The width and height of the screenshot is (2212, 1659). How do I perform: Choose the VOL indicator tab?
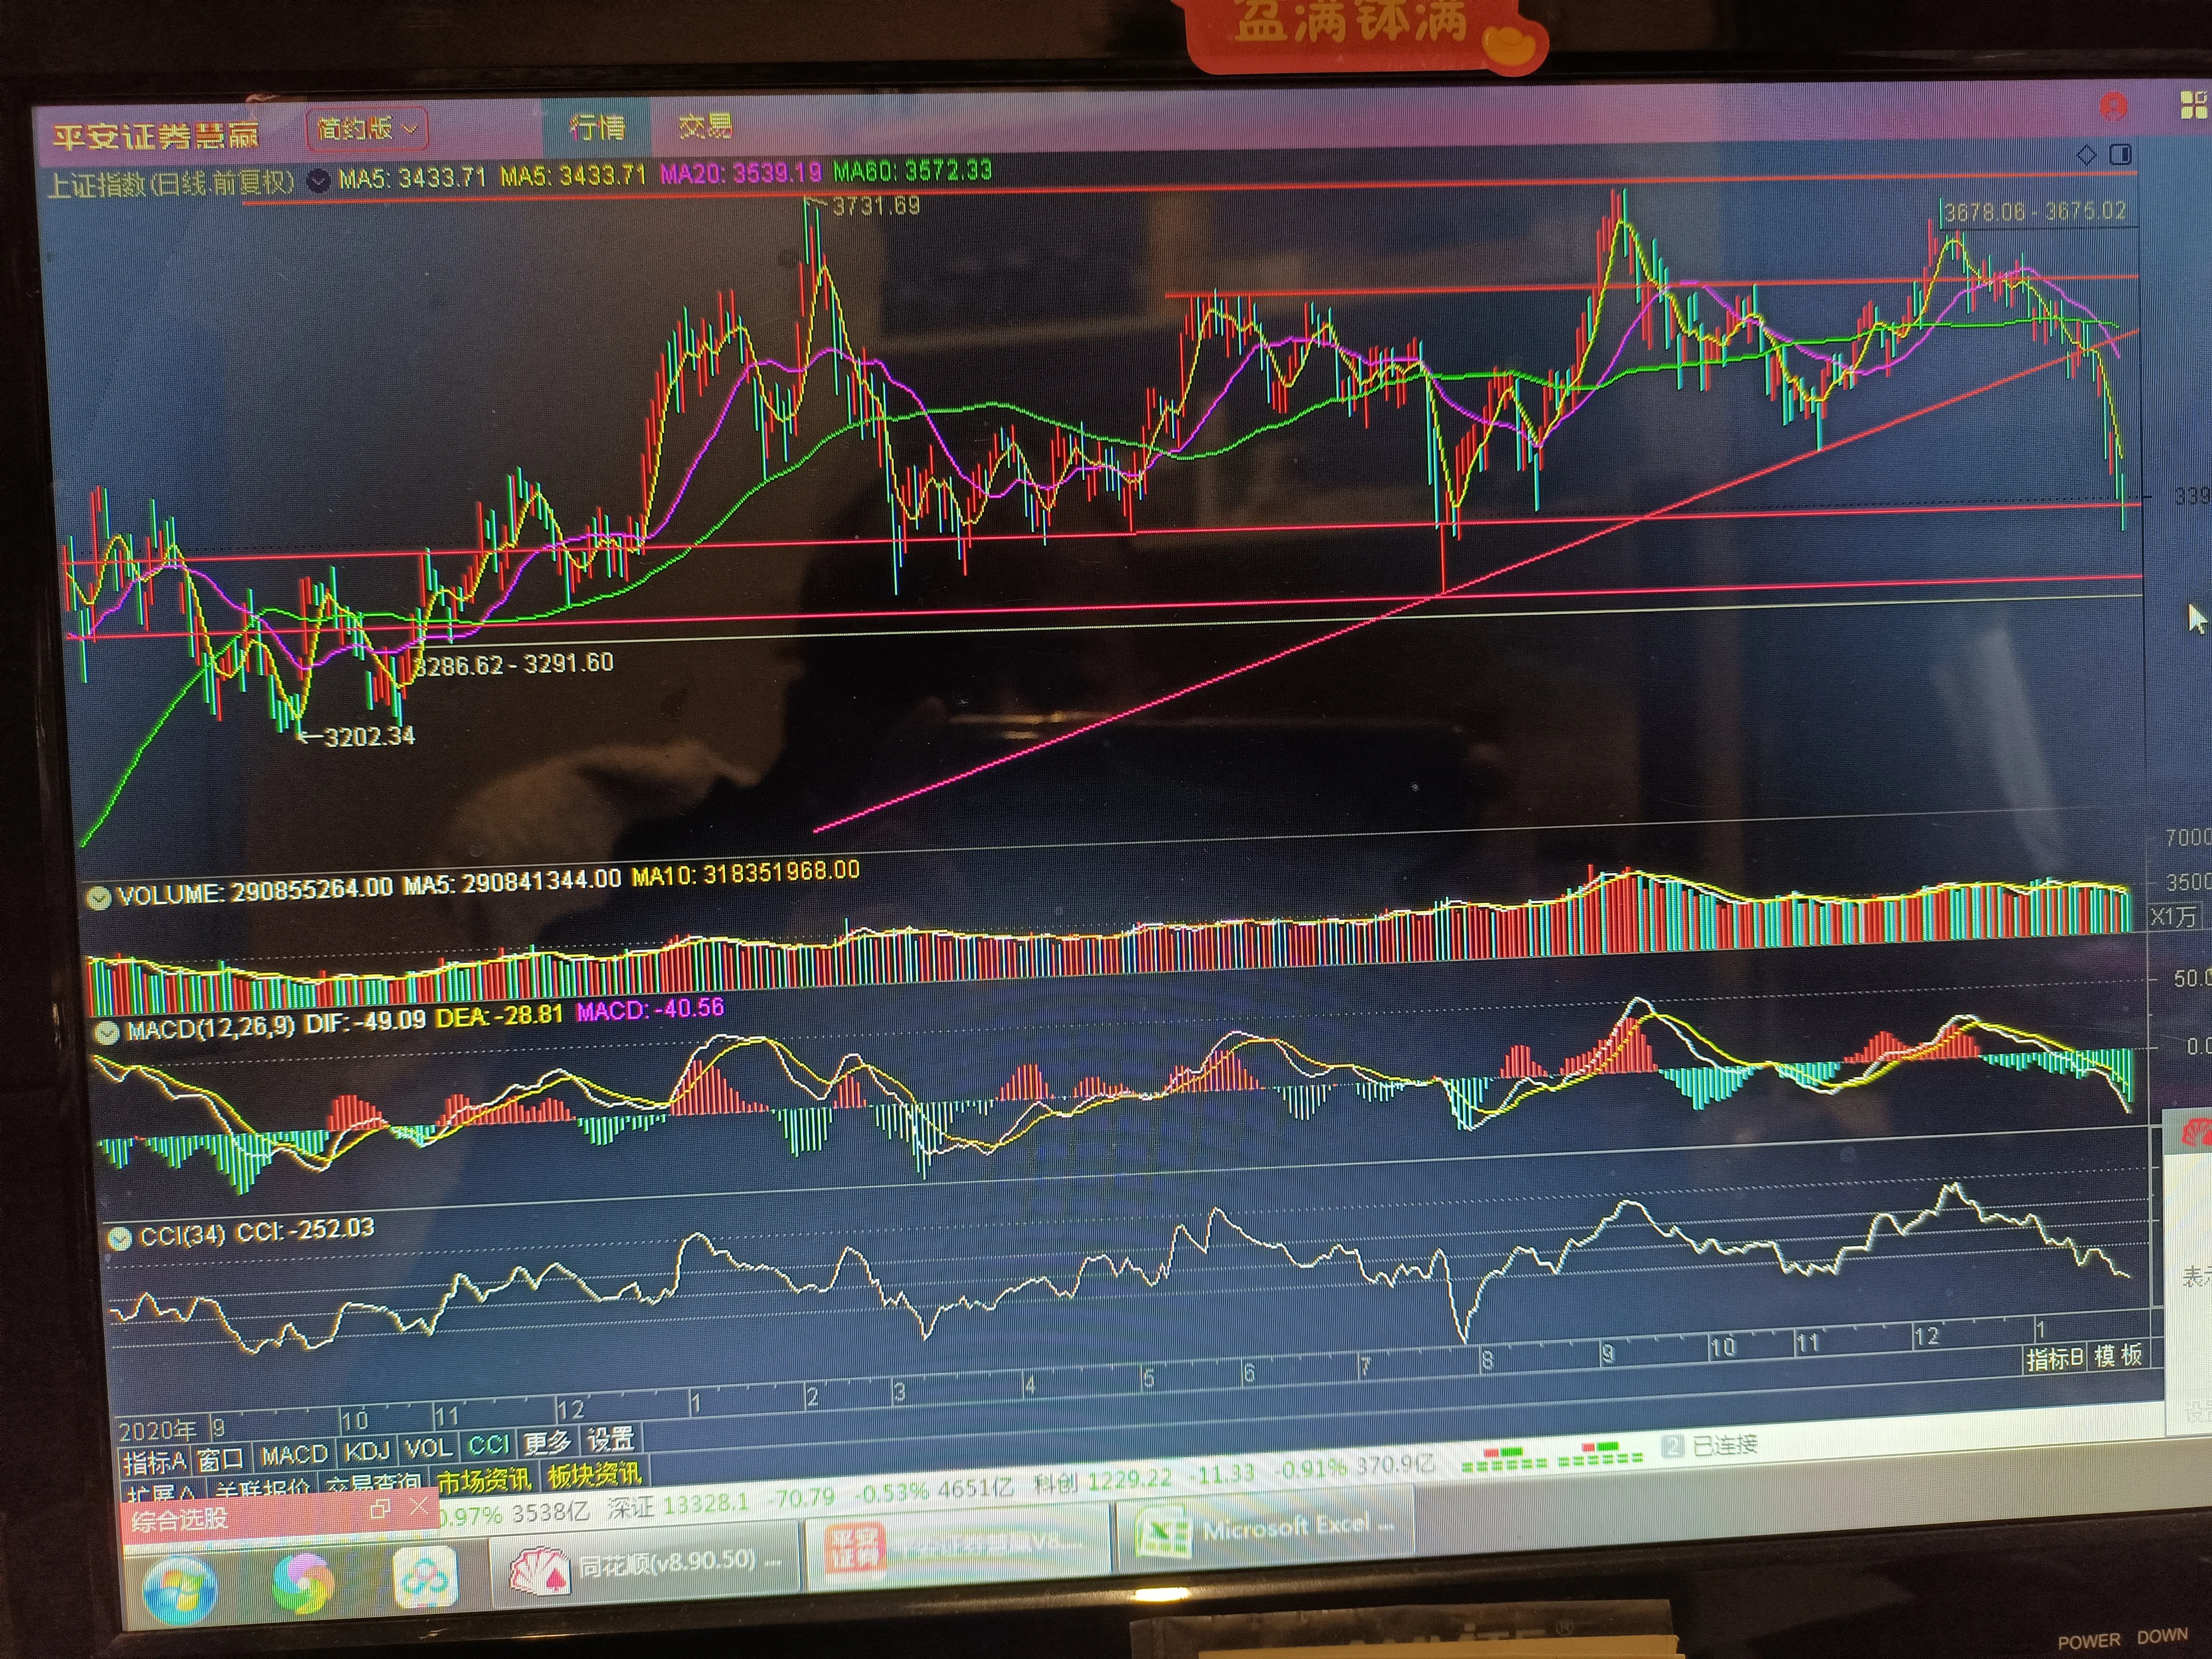coord(429,1448)
